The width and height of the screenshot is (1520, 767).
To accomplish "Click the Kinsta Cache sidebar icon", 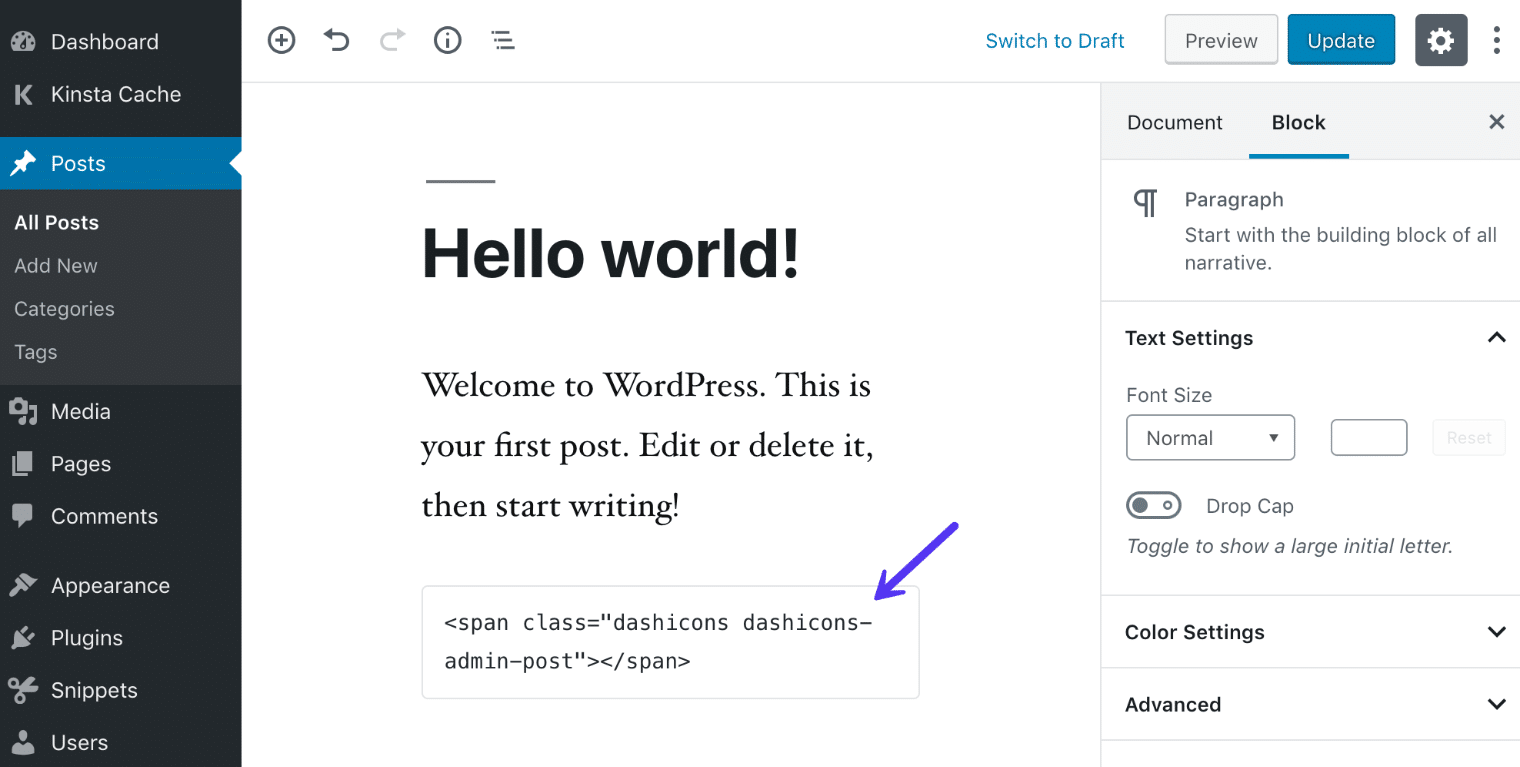I will (22, 94).
